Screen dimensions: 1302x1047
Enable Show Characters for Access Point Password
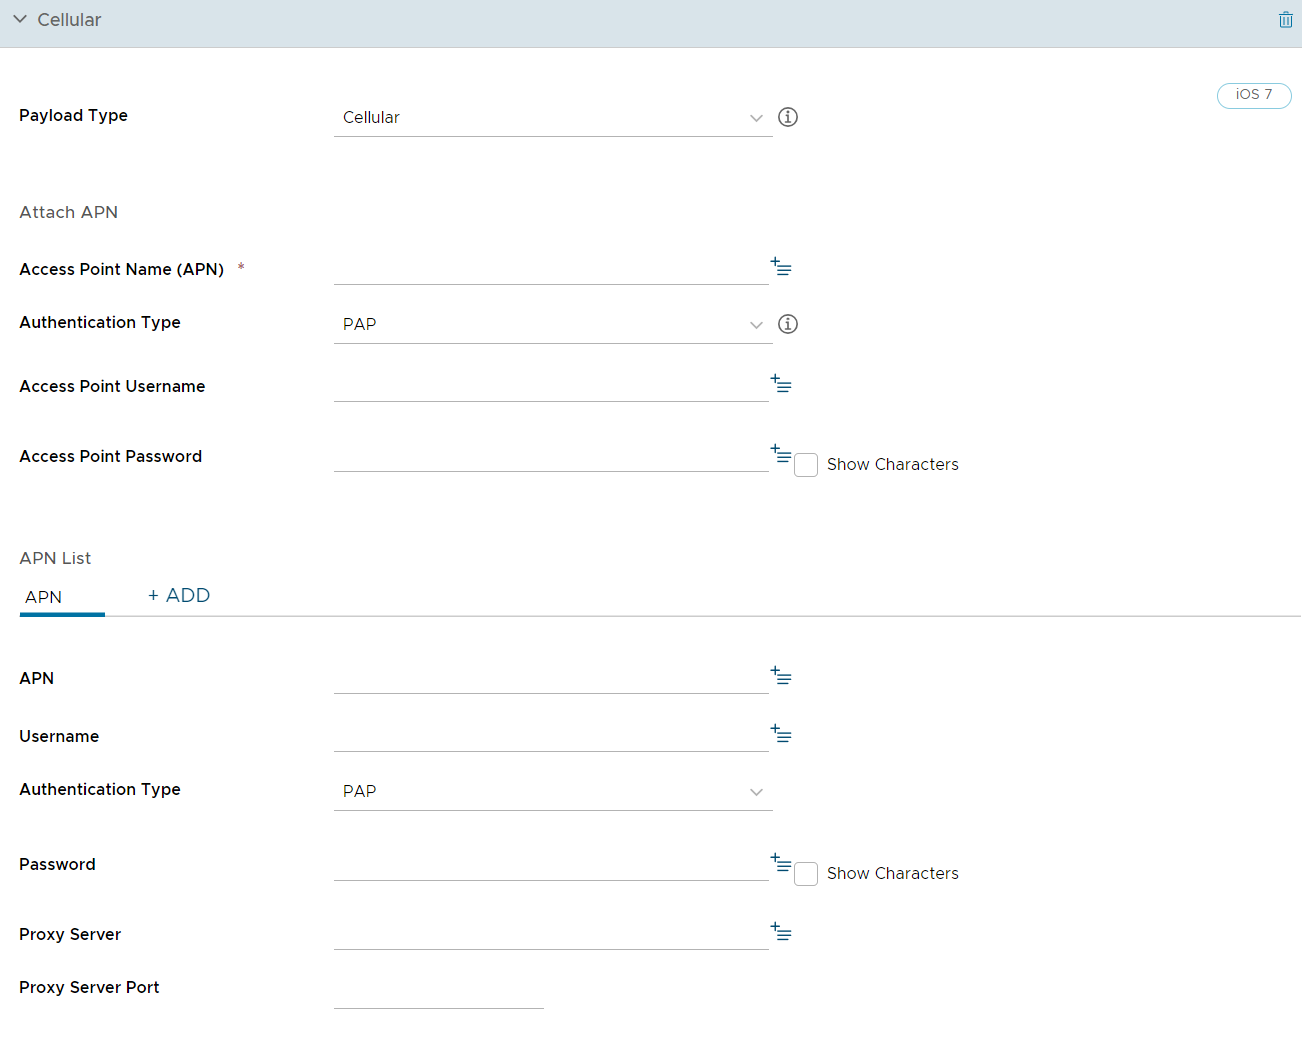[x=806, y=465]
